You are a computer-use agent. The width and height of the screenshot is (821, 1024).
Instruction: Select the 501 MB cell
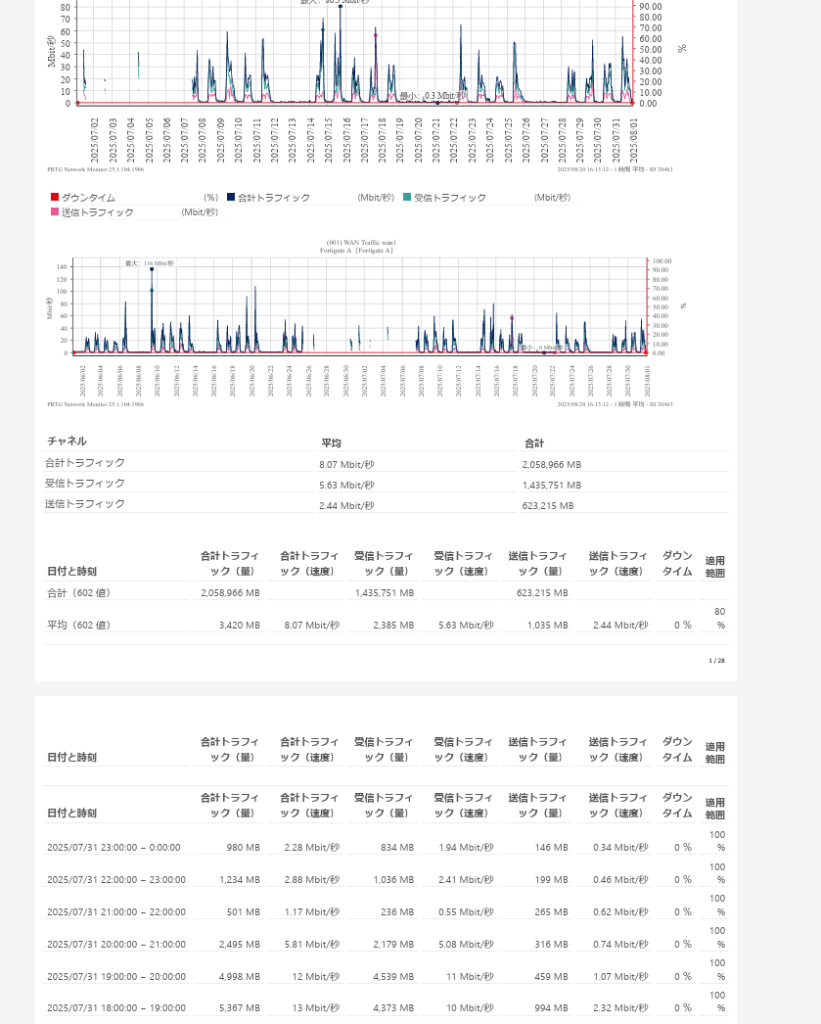[243, 912]
